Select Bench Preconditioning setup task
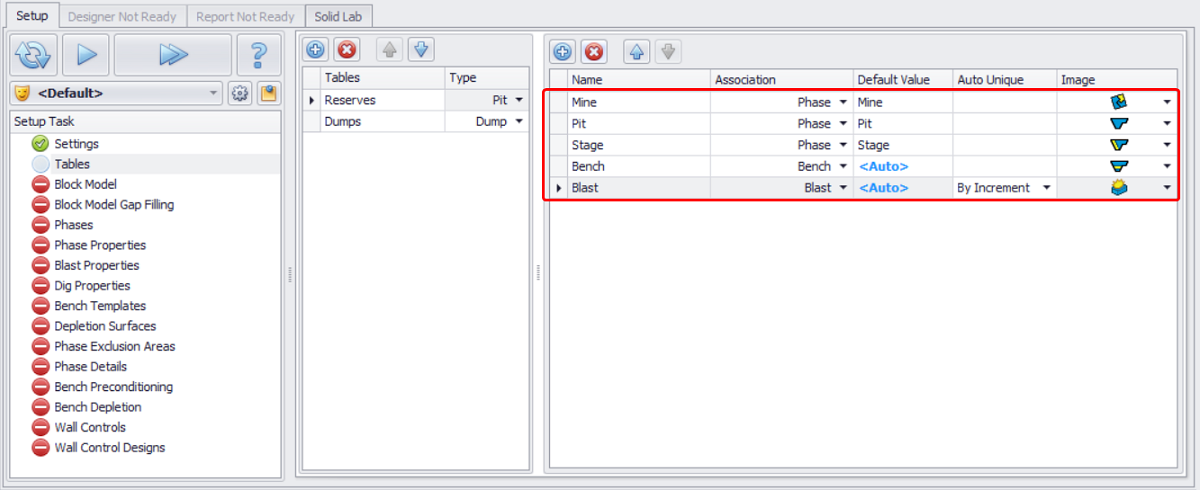The height and width of the screenshot is (490, 1200). tap(113, 387)
